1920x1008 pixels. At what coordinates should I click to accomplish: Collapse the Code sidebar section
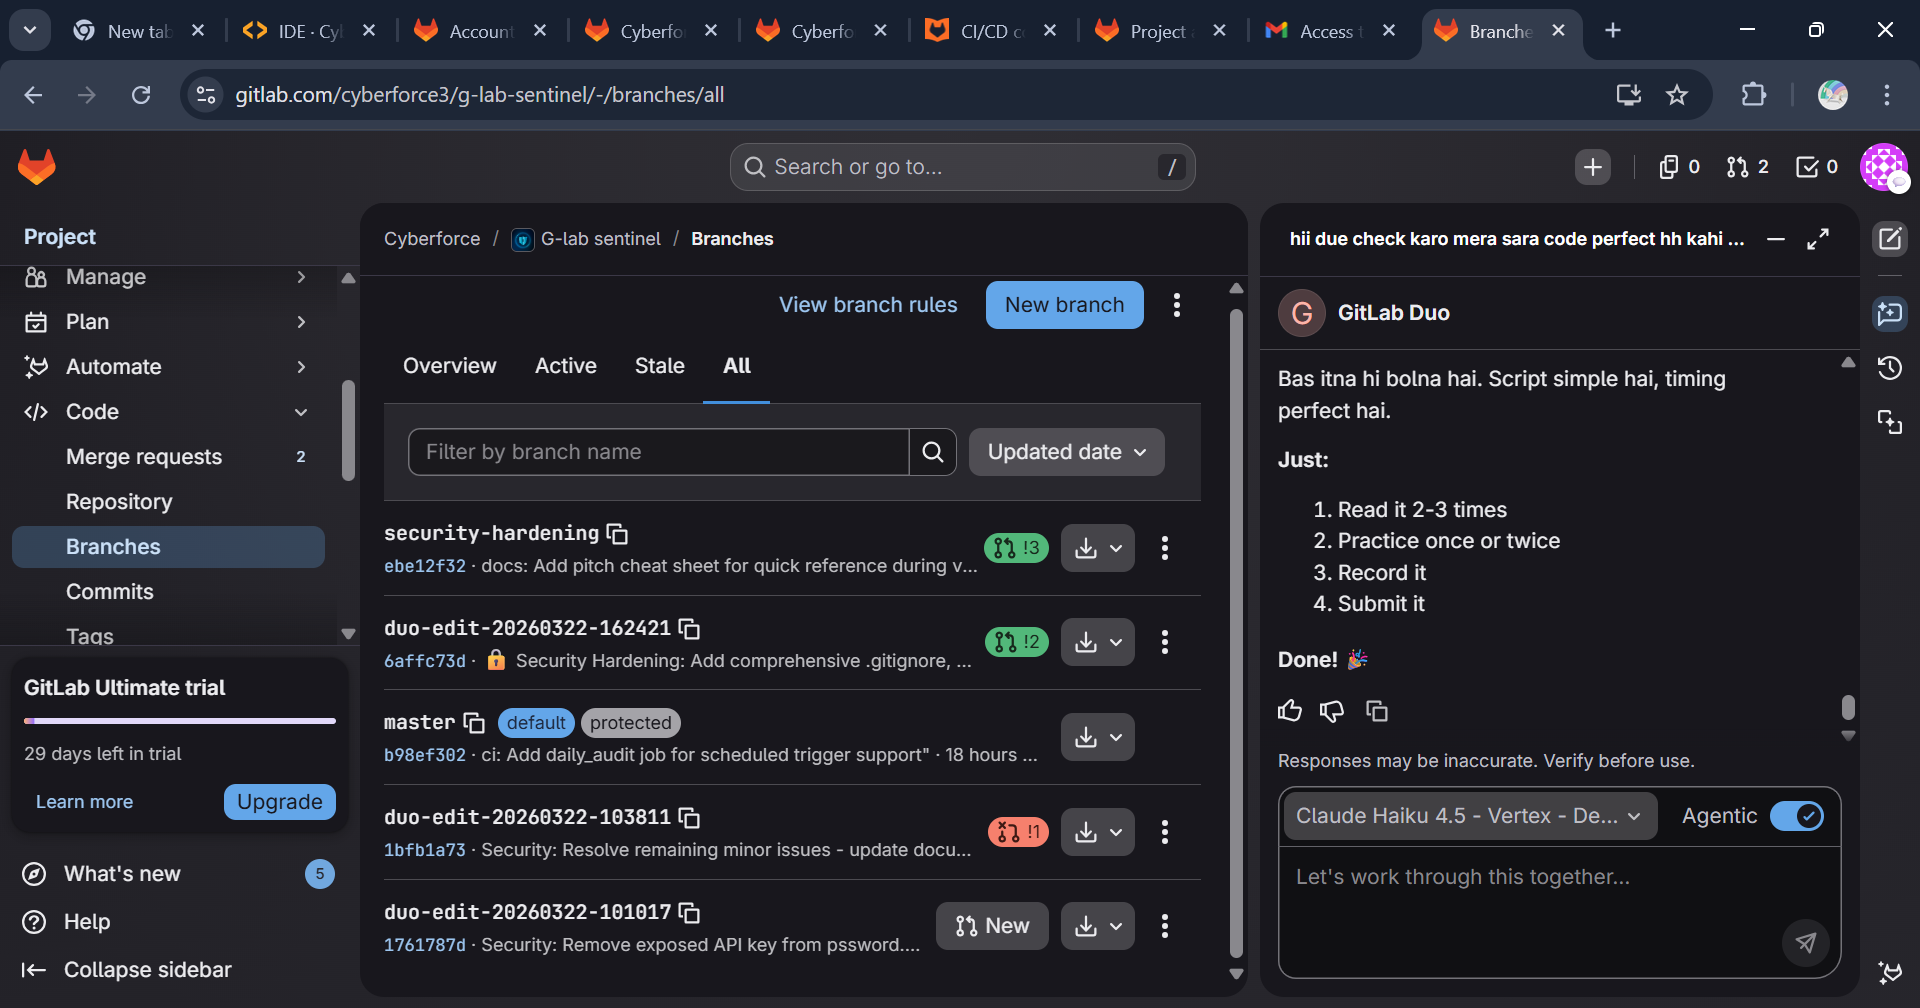168,412
